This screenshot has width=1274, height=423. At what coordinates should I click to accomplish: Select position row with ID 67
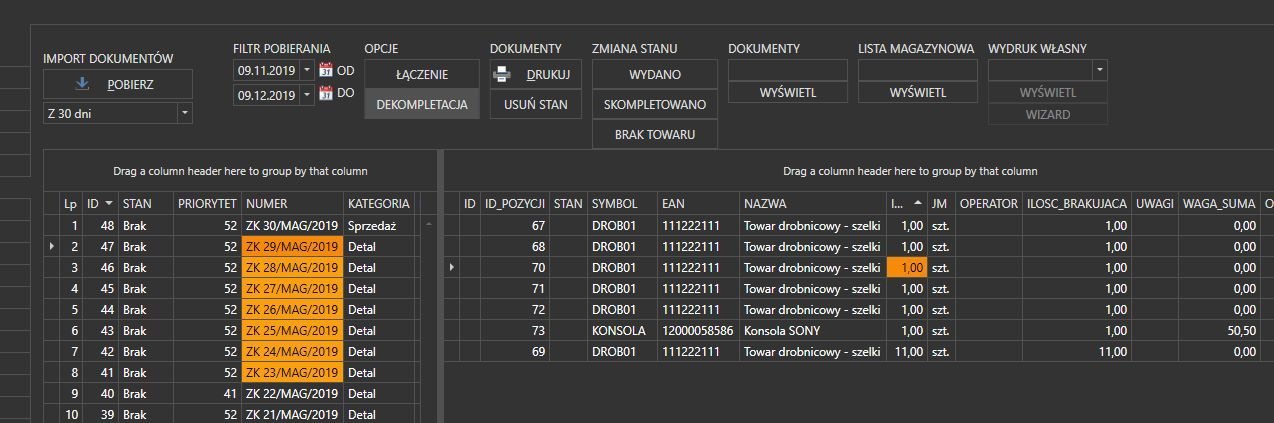click(858, 225)
